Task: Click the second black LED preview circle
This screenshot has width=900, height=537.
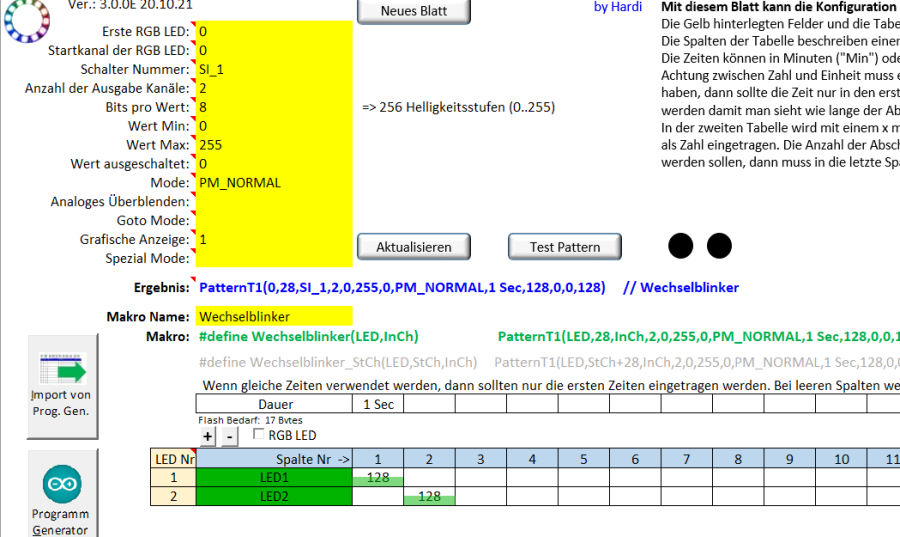Action: (x=719, y=246)
